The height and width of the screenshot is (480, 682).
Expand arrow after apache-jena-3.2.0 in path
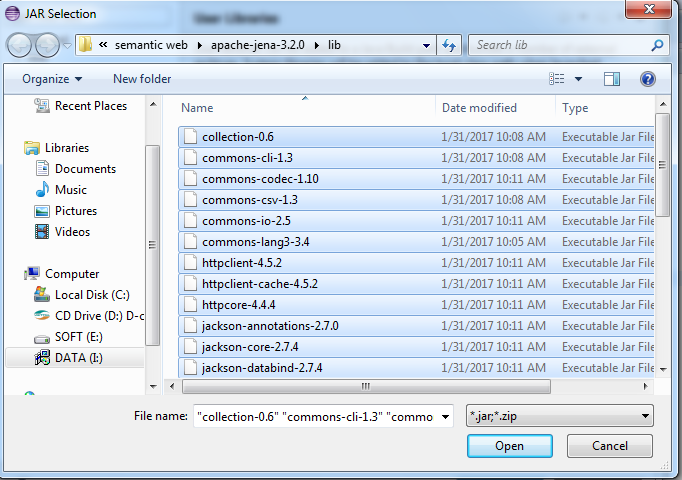[x=317, y=45]
